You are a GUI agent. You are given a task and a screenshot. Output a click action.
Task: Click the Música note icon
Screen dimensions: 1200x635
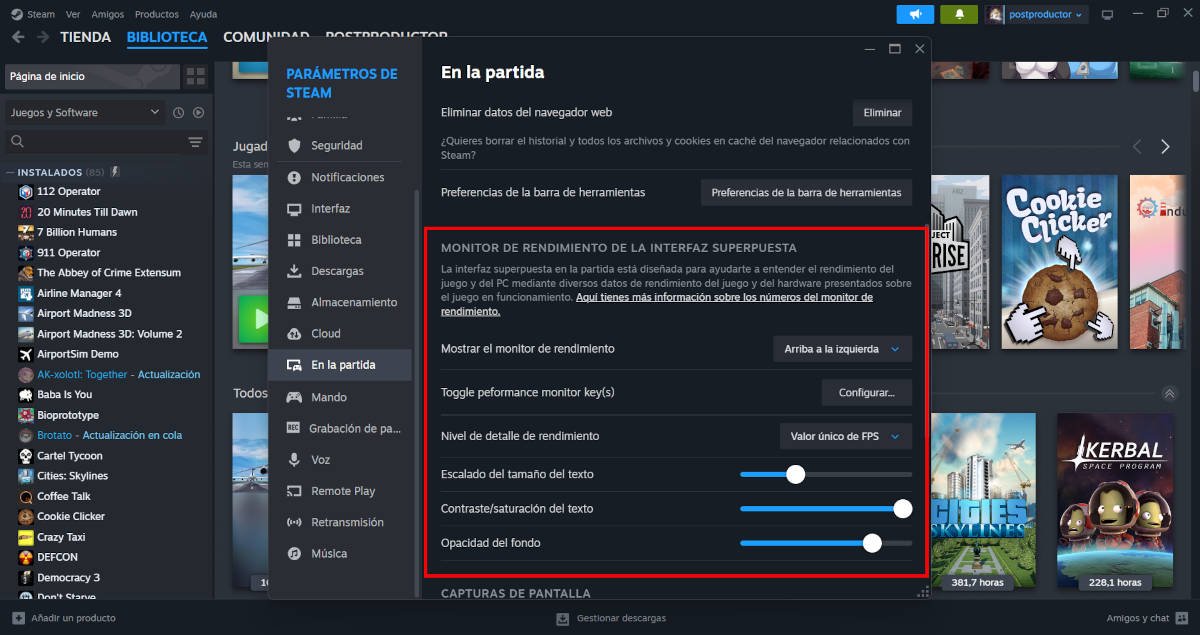coord(294,553)
